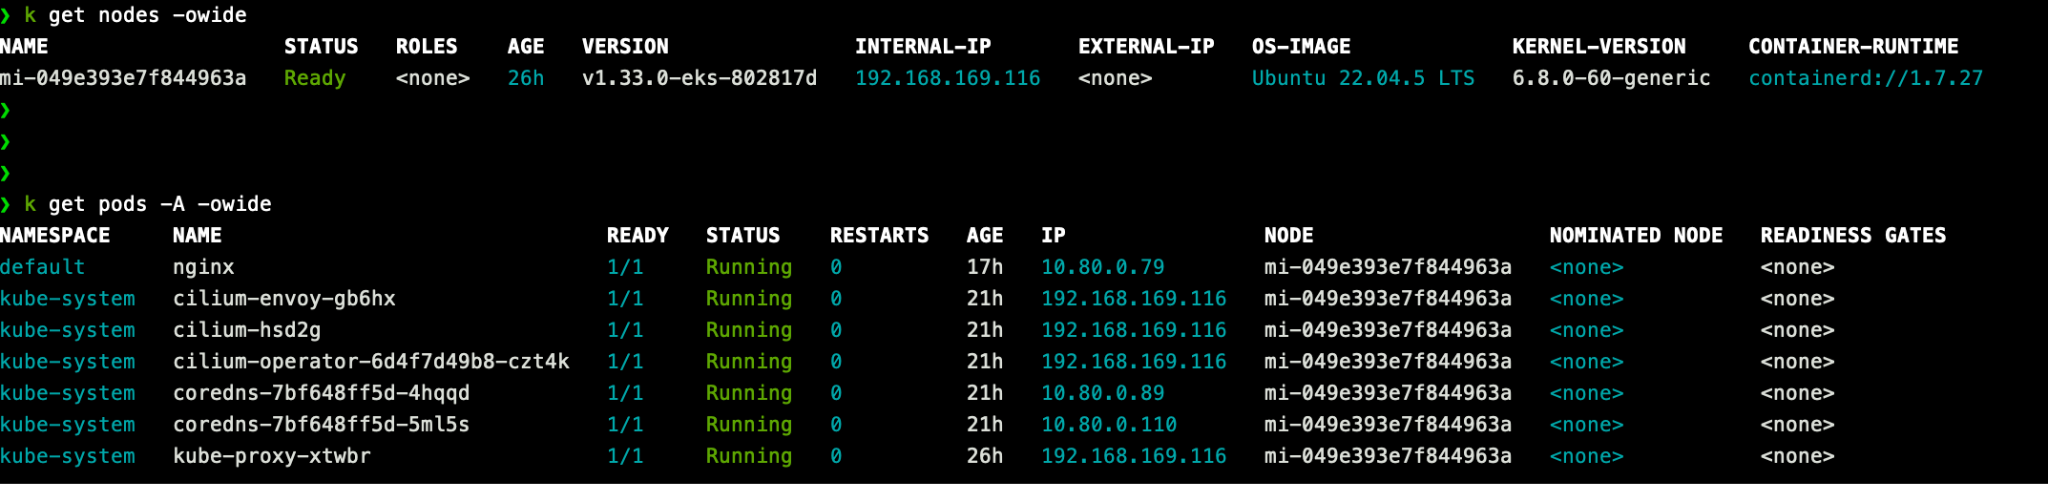Select the Running status of nginx pod
Viewport: 2048px width, 484px height.
point(749,267)
